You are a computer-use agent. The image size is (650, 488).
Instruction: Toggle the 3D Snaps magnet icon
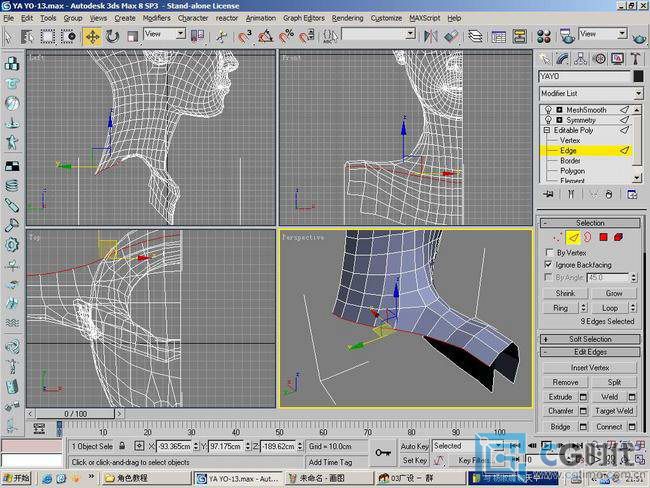click(245, 37)
